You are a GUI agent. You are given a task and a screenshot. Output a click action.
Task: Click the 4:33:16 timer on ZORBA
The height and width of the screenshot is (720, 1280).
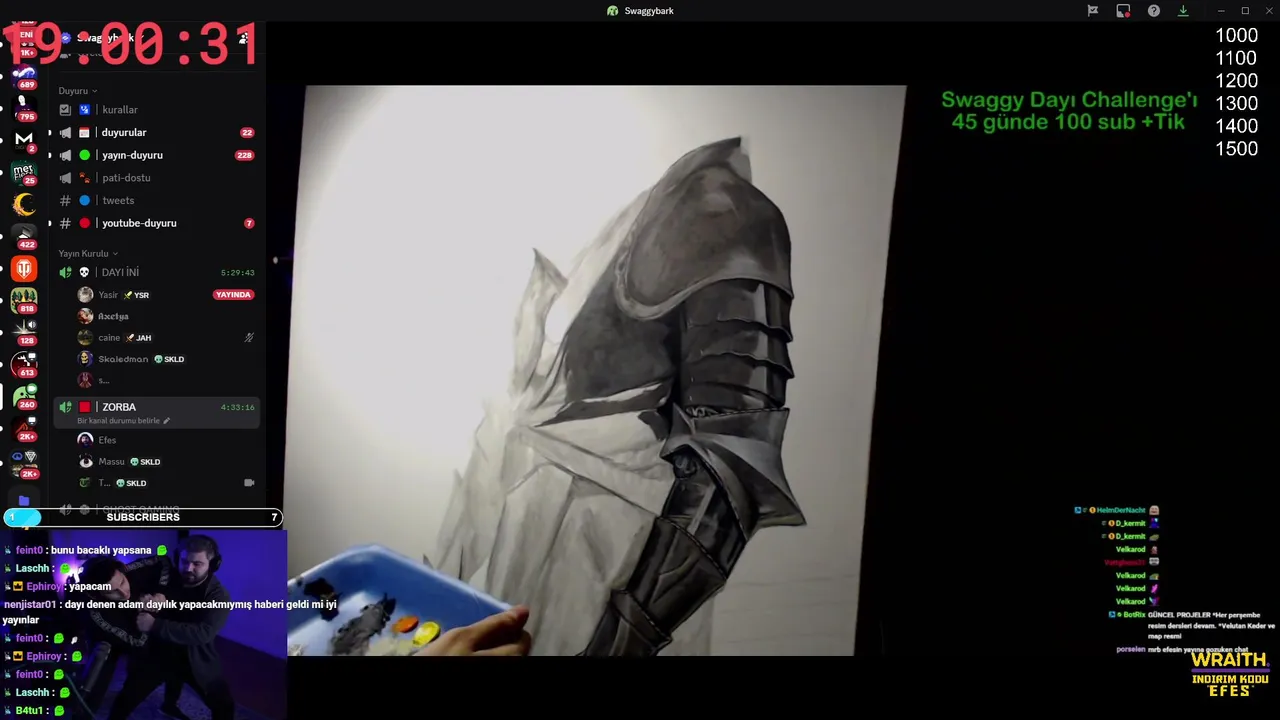[237, 408]
